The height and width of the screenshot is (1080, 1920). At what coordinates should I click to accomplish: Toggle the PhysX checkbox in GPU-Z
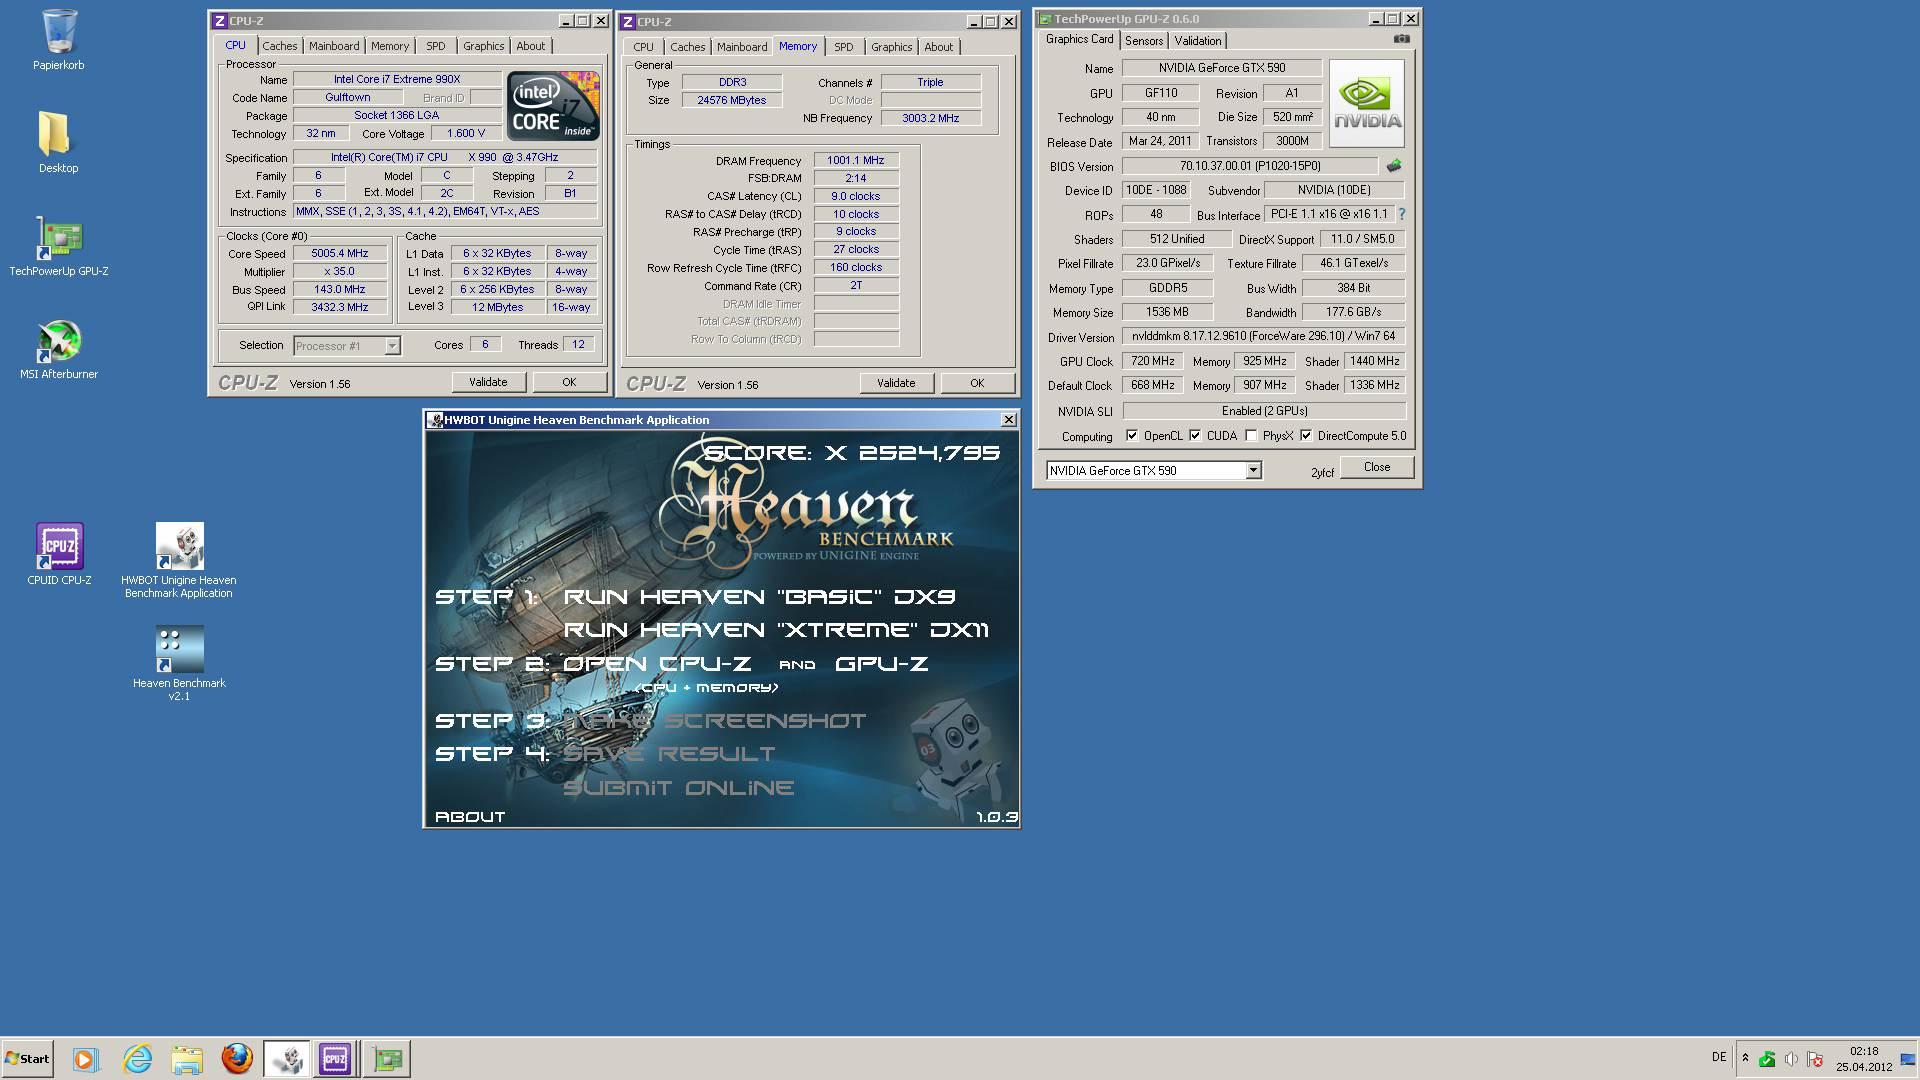(1251, 436)
